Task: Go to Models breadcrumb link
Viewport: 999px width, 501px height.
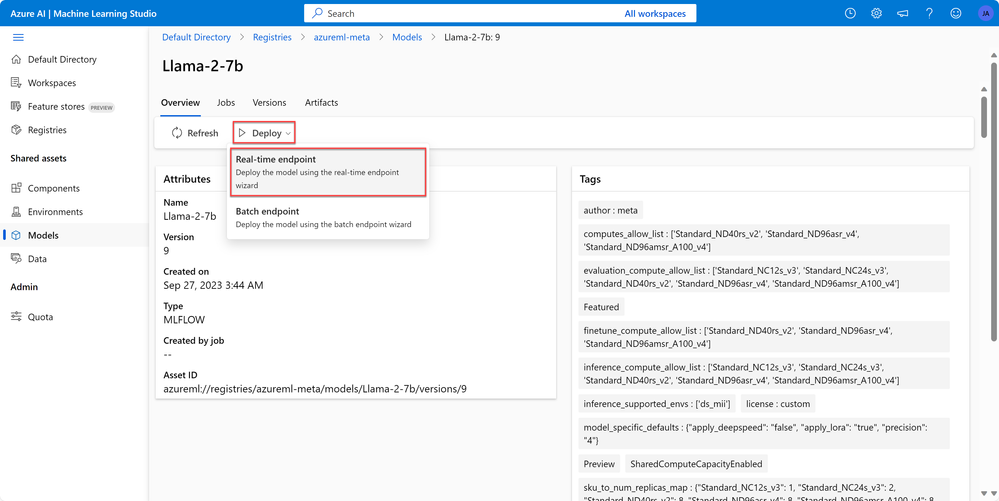Action: pyautogui.click(x=407, y=38)
